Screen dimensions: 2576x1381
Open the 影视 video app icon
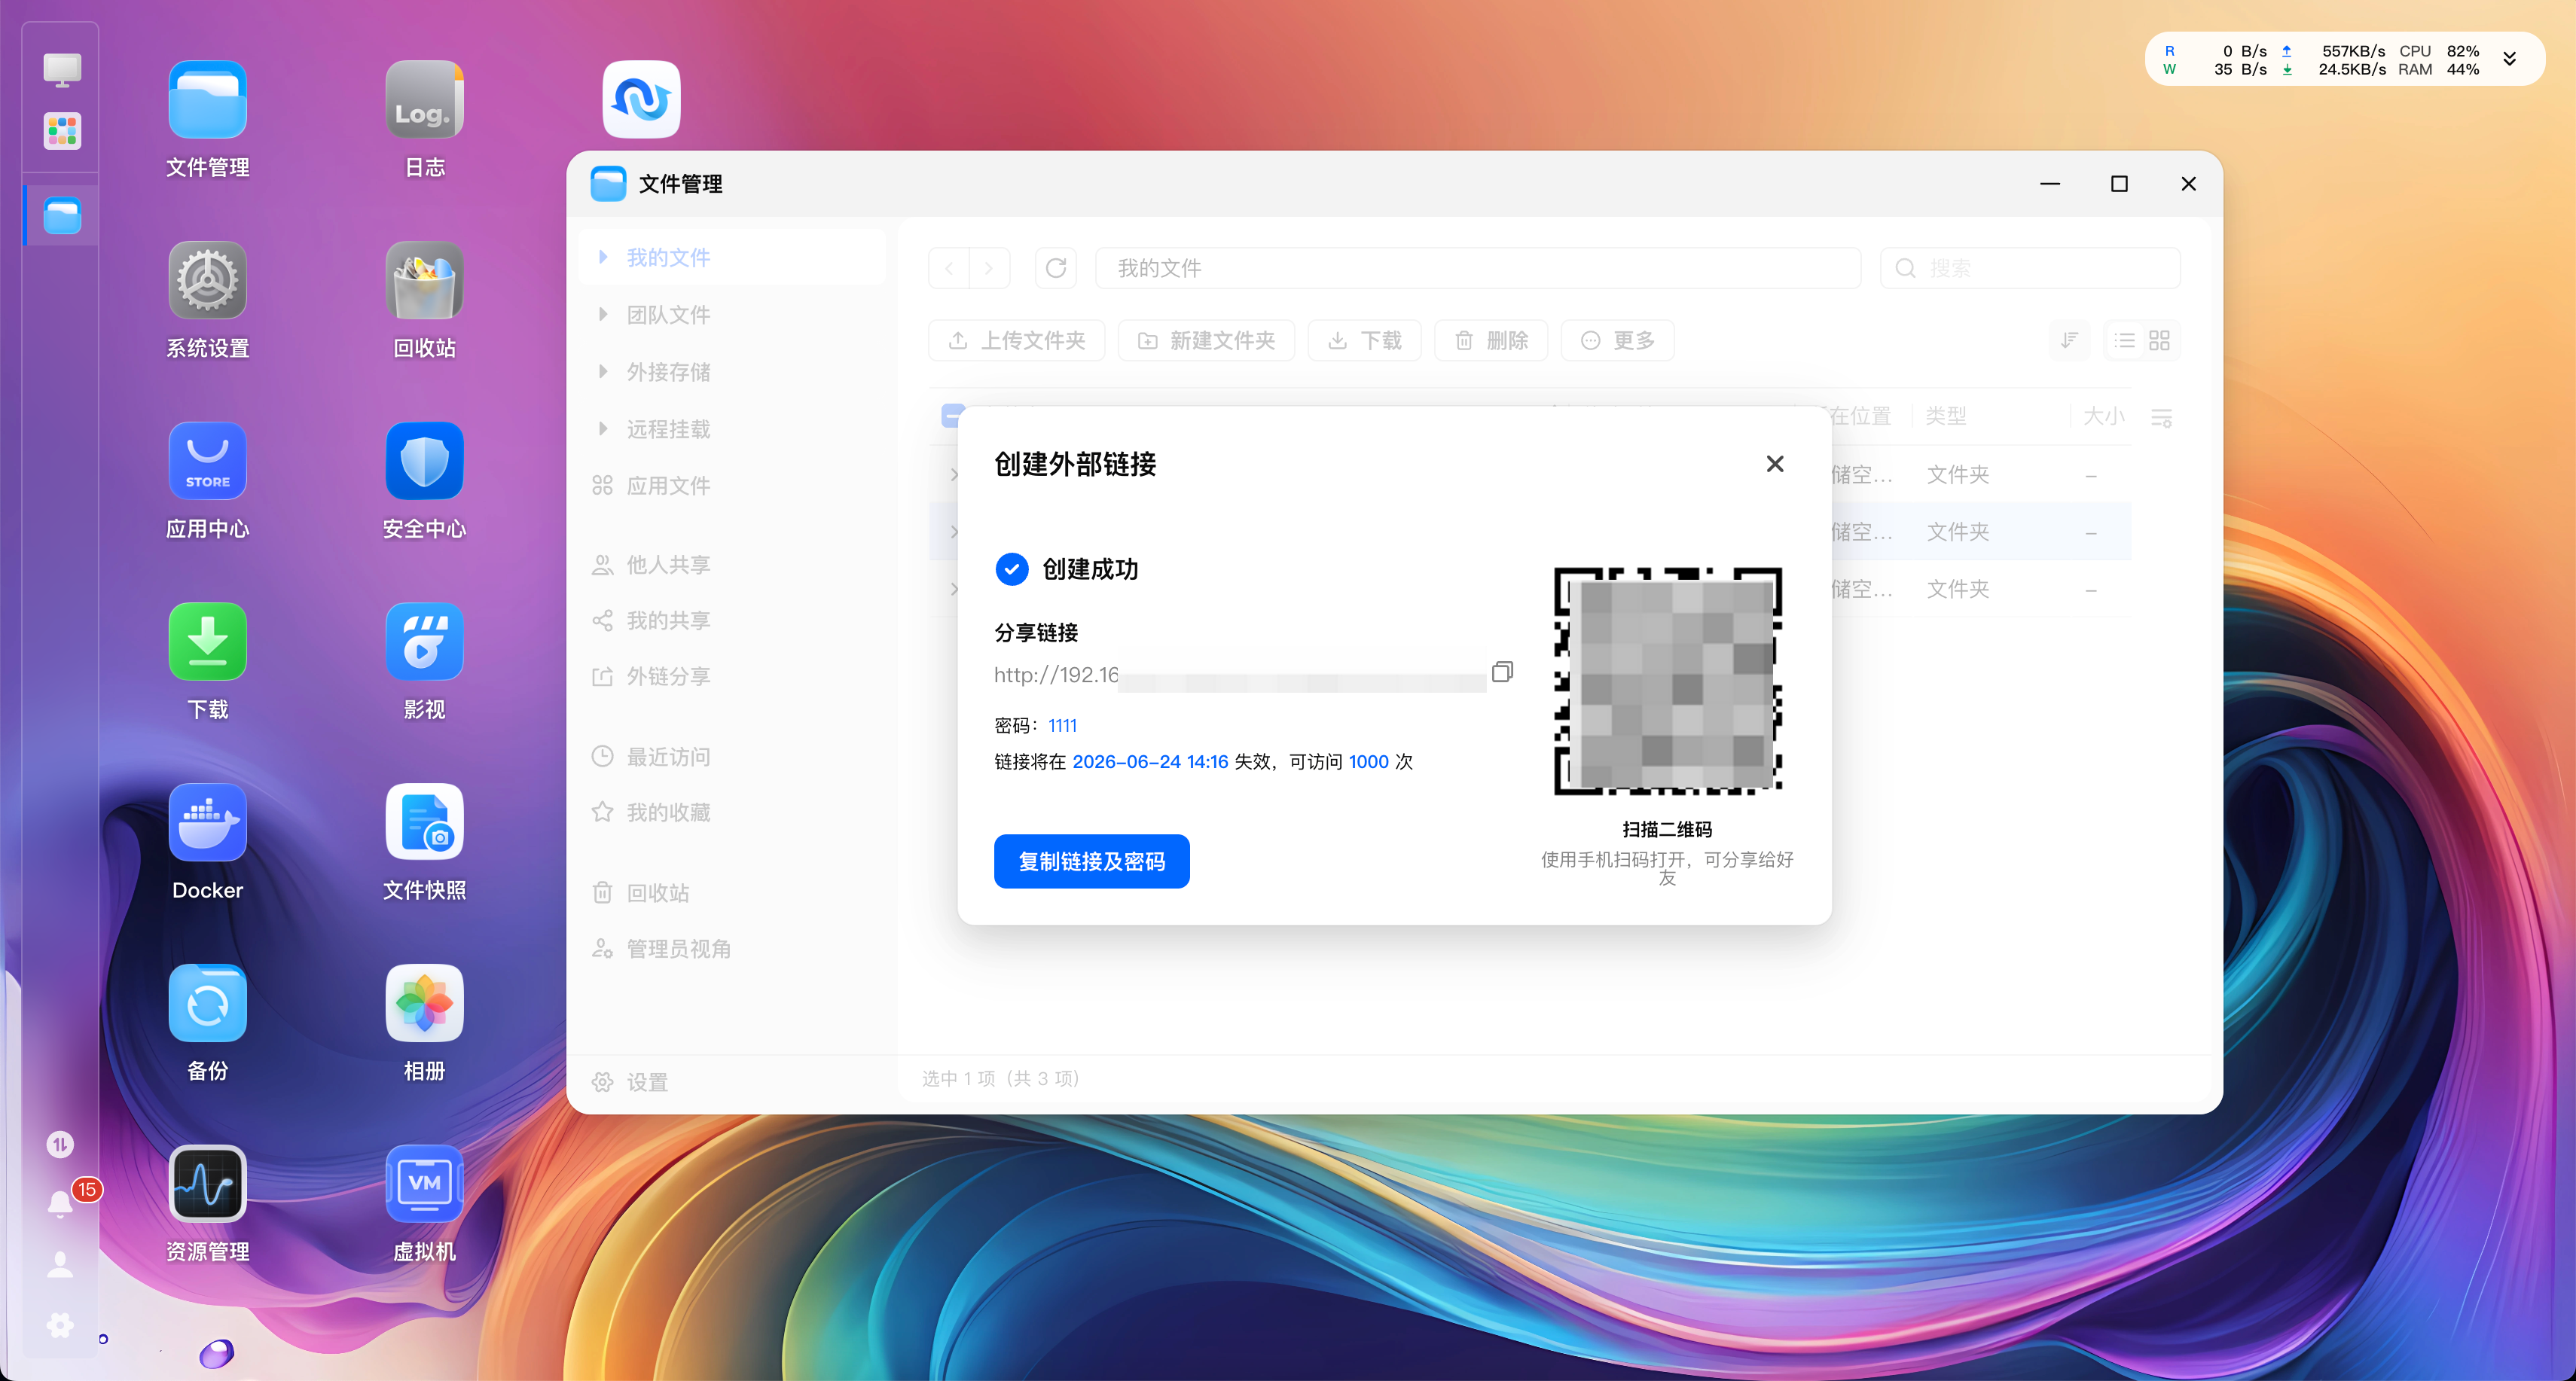424,642
